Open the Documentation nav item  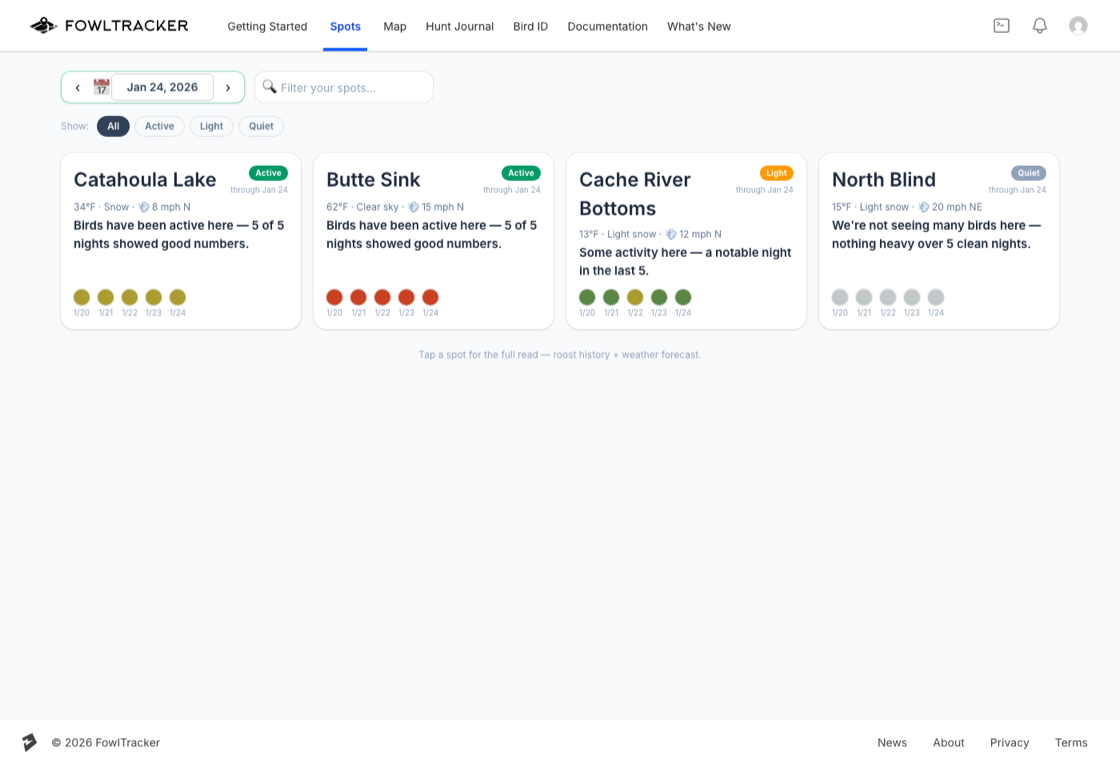pyautogui.click(x=607, y=26)
